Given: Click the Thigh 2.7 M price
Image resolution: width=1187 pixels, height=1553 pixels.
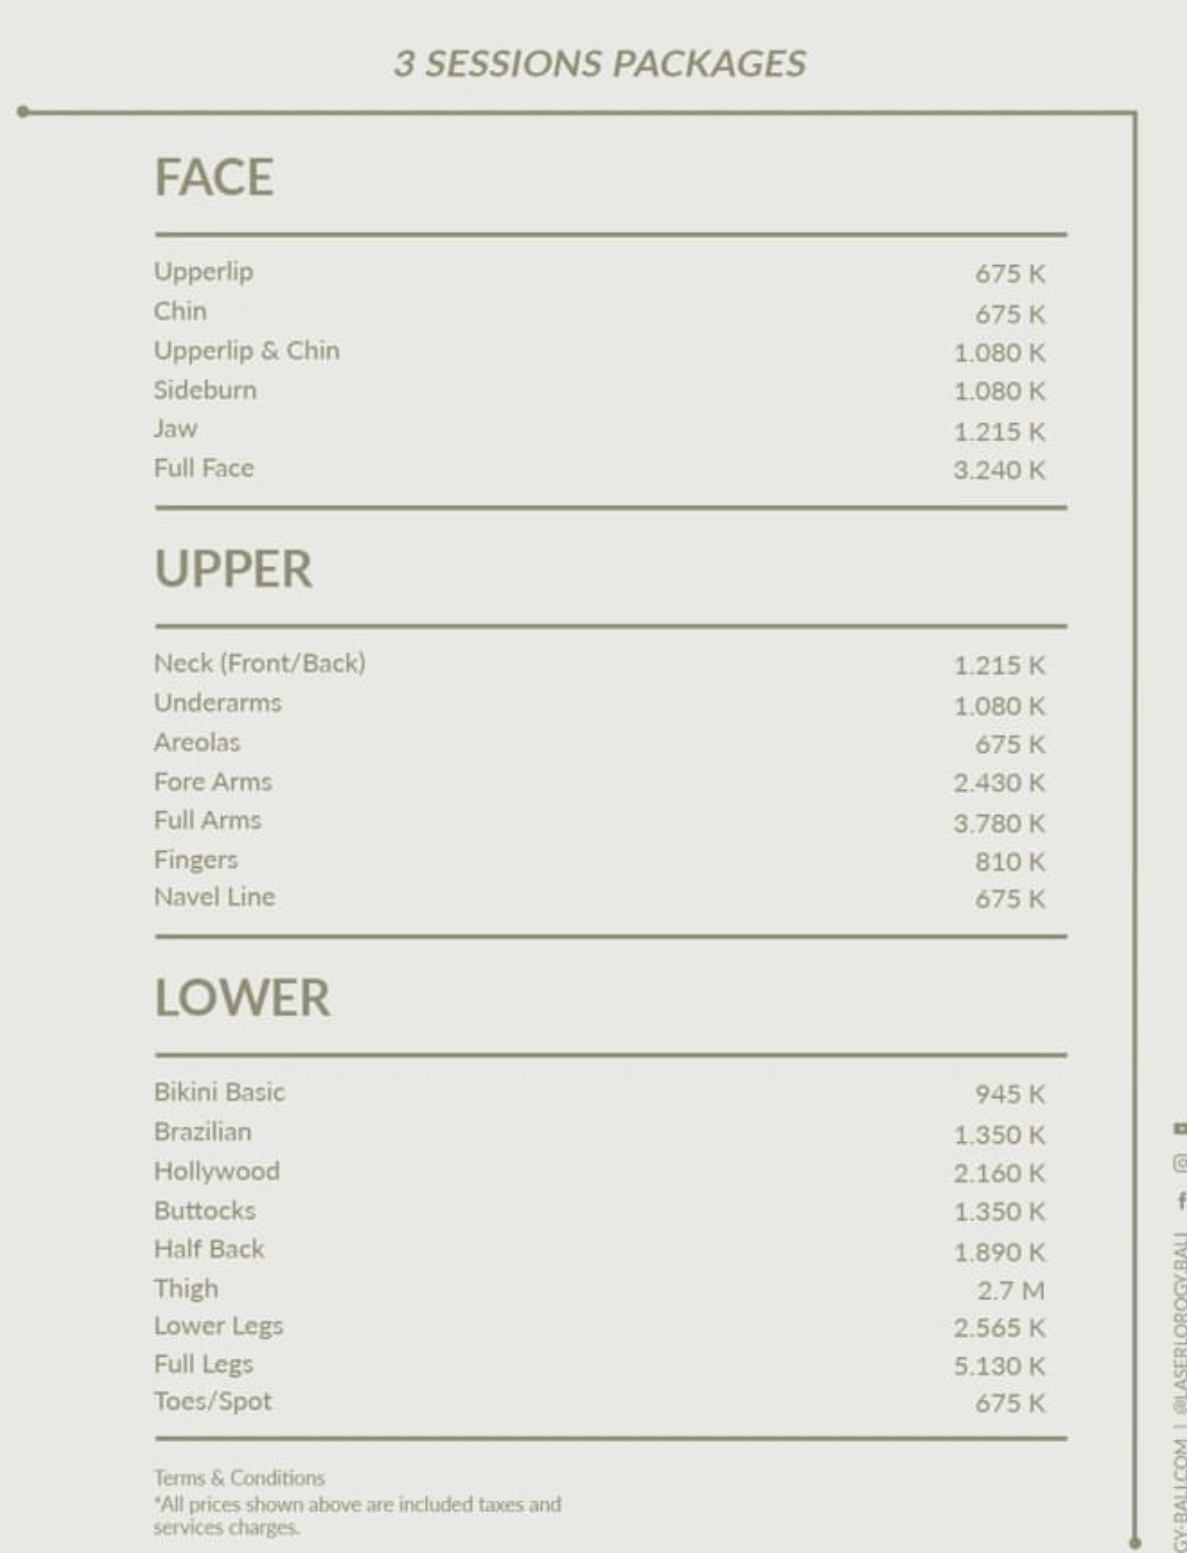Looking at the screenshot, I should tap(1011, 1290).
